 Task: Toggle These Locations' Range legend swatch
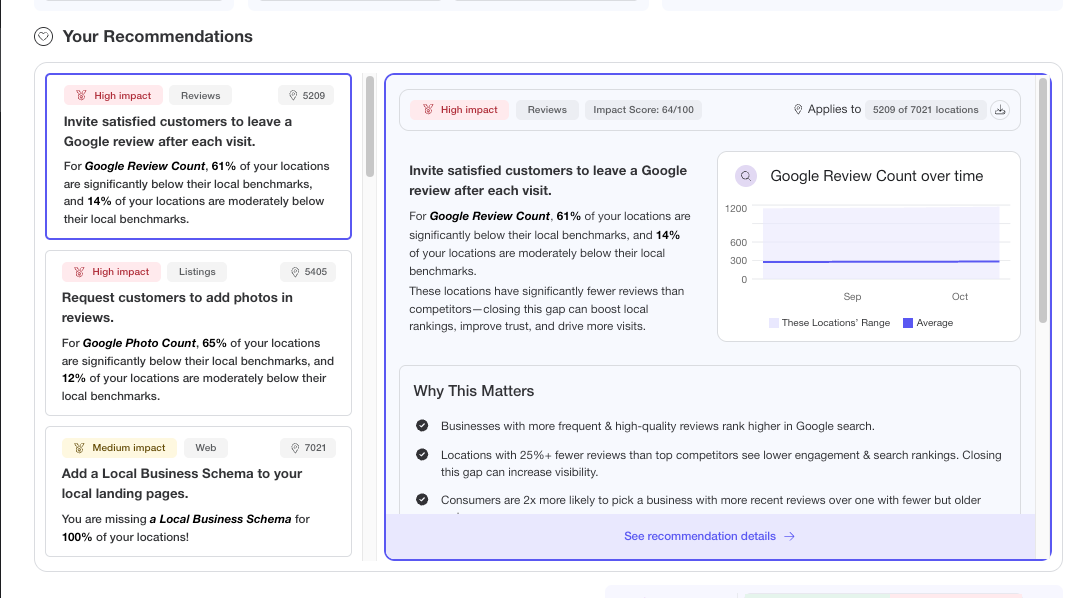click(774, 323)
